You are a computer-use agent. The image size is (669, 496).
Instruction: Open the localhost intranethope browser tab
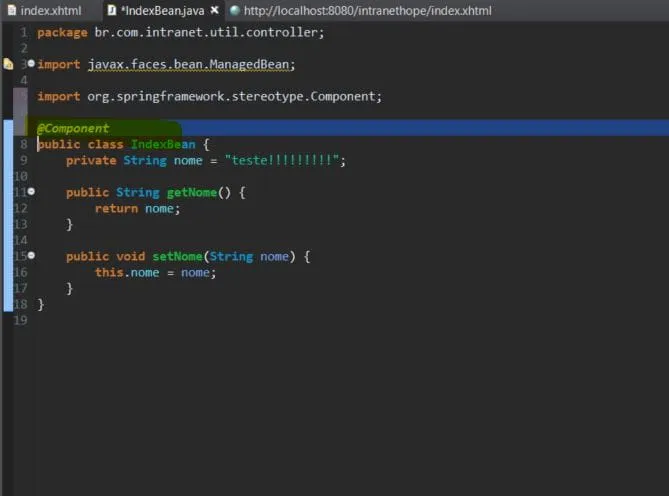pos(361,11)
